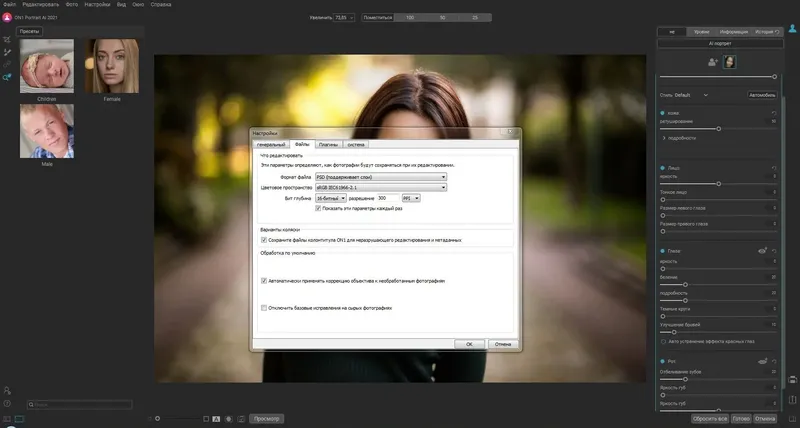
Task: Click the ON1 Portrait AI app logo
Action: pyautogui.click(x=7, y=17)
